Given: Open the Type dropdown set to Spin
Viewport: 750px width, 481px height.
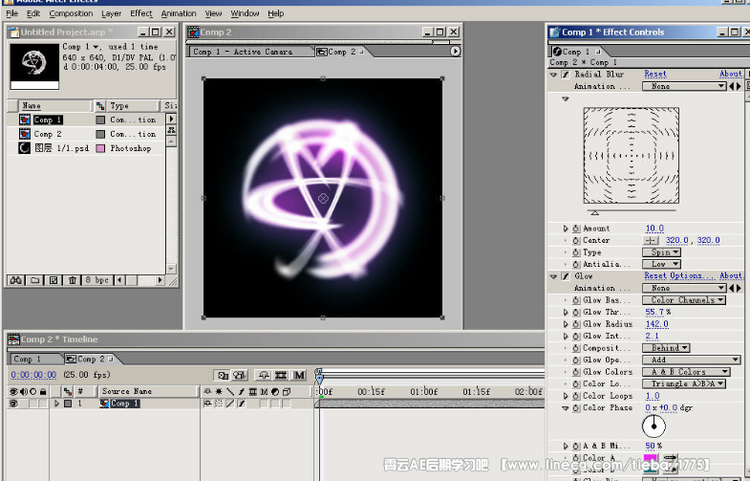Looking at the screenshot, I should click(661, 252).
